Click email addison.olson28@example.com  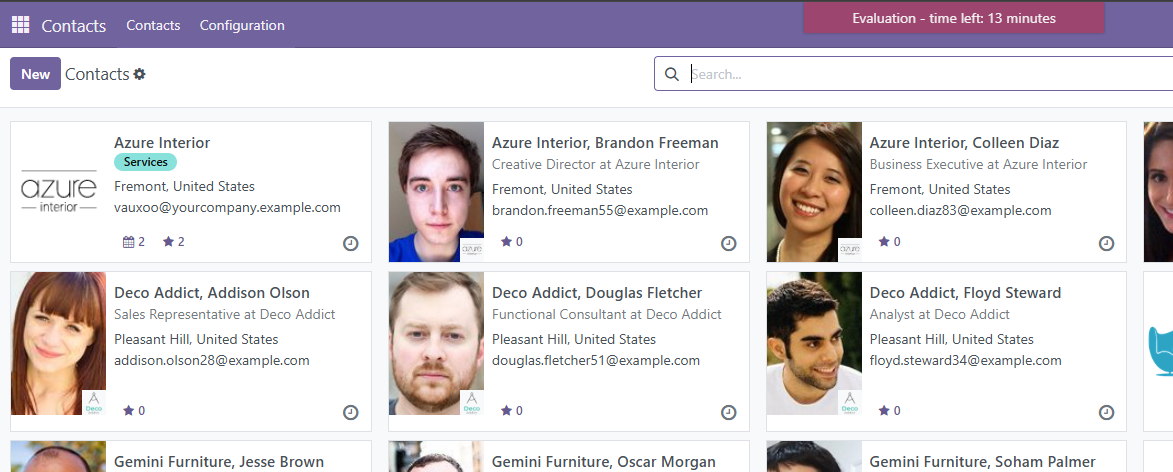(x=212, y=361)
